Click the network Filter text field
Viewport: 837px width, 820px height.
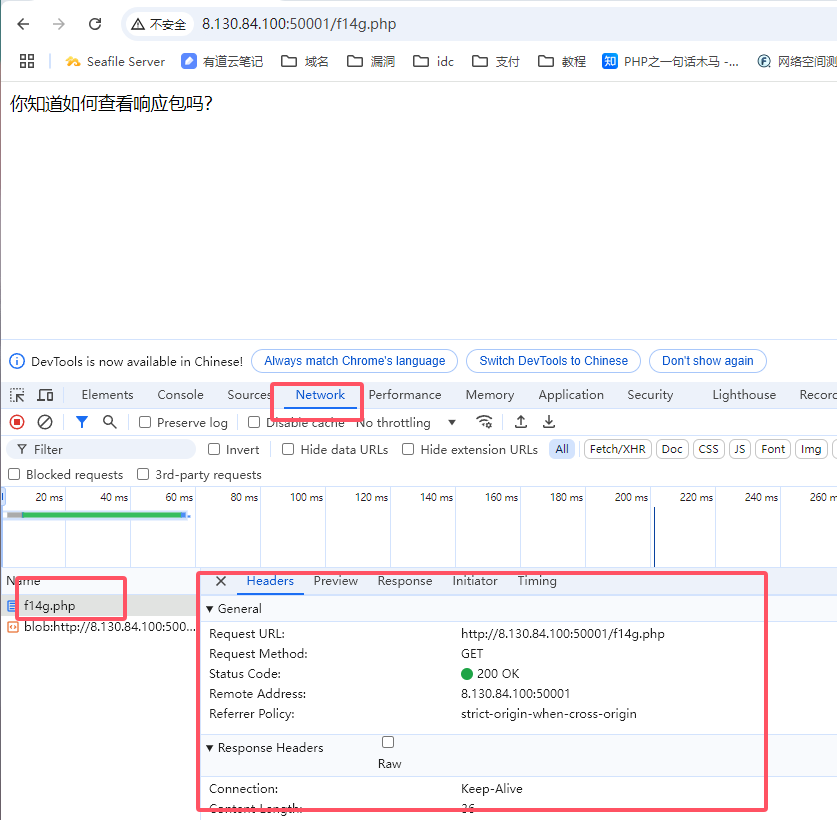[110, 449]
